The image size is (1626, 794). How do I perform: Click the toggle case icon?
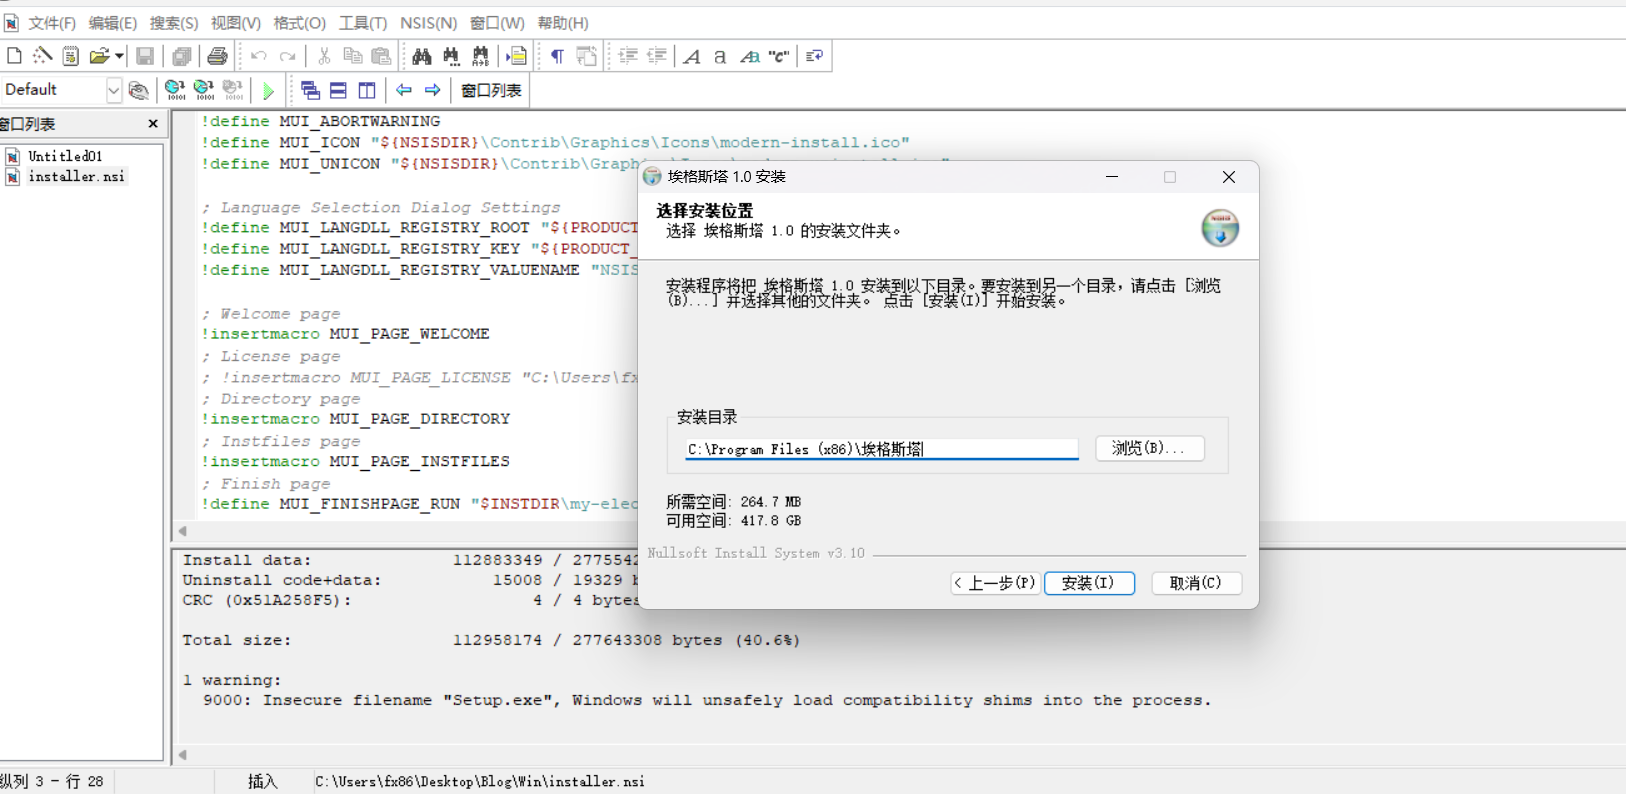(750, 56)
